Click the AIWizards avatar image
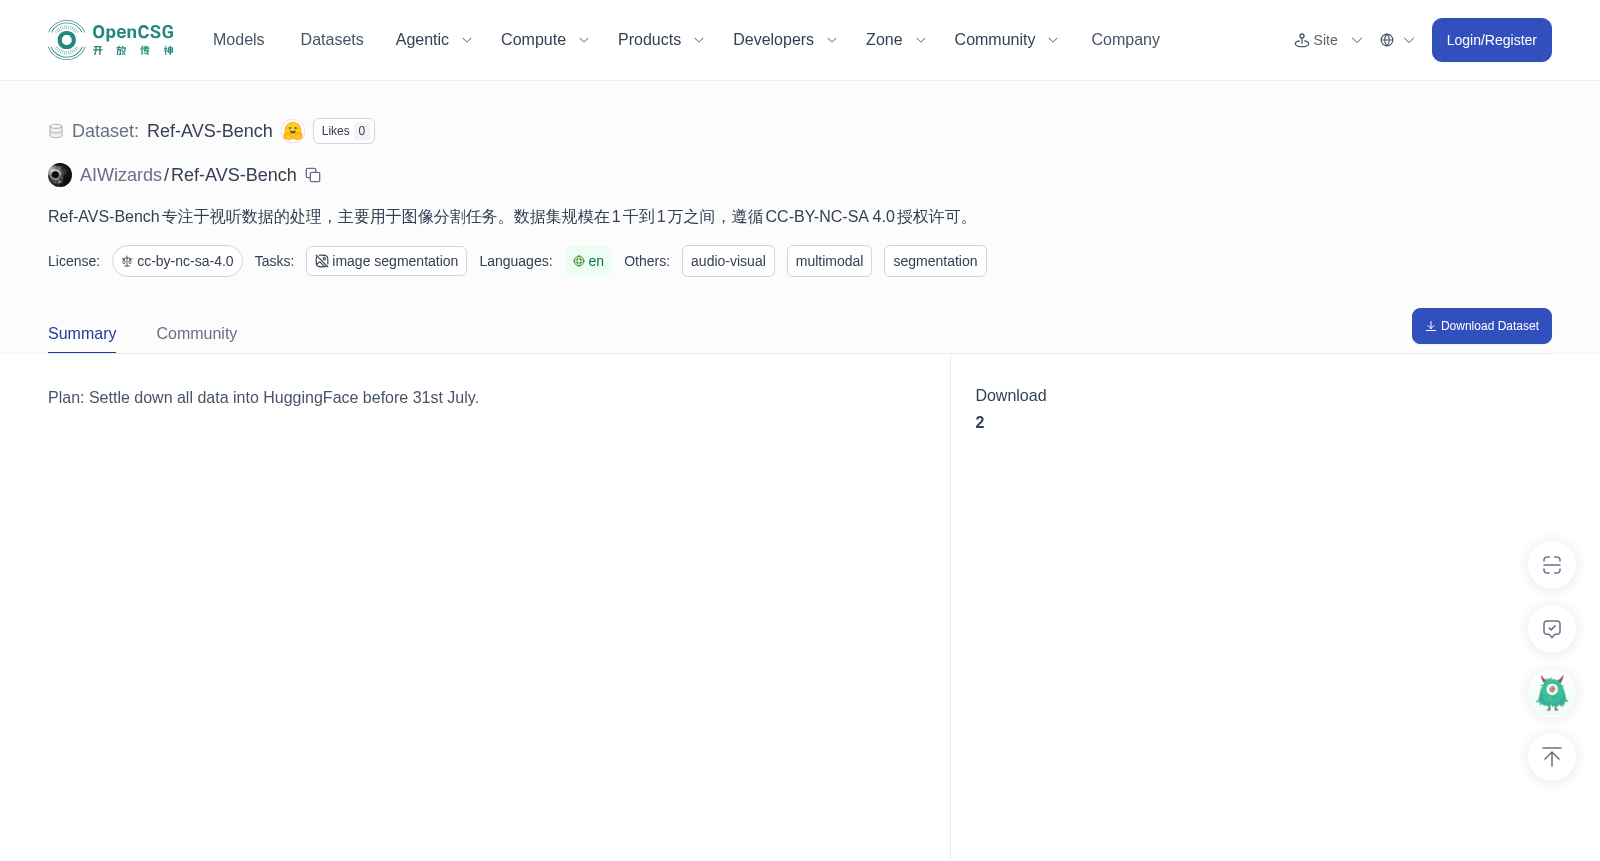Screen dimensions: 1600x861 coord(60,175)
